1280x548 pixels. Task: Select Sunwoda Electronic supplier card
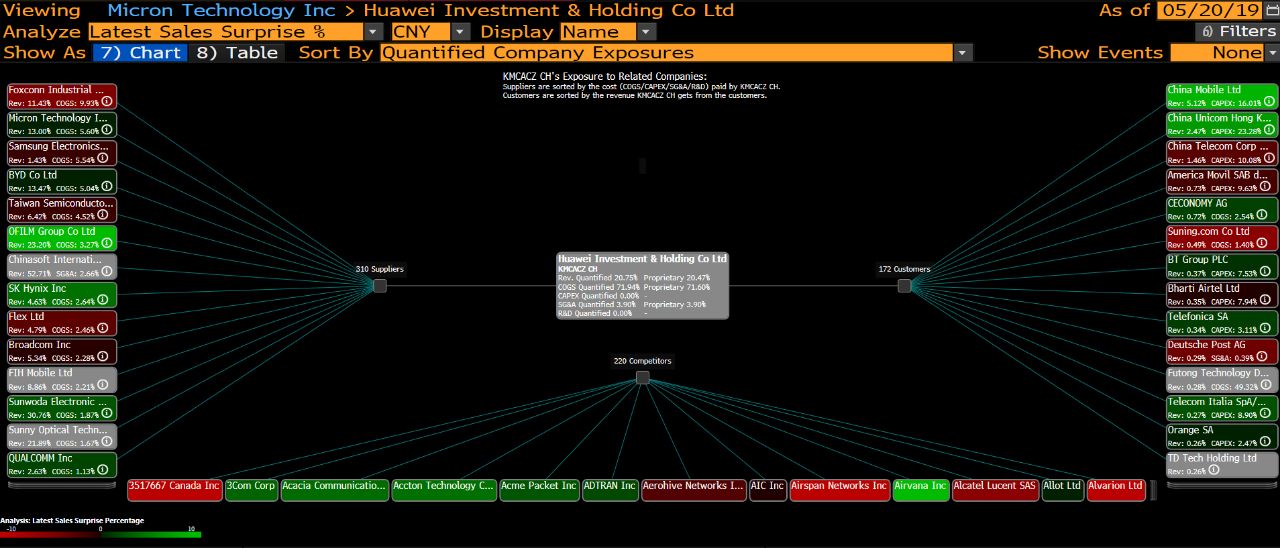click(x=62, y=408)
